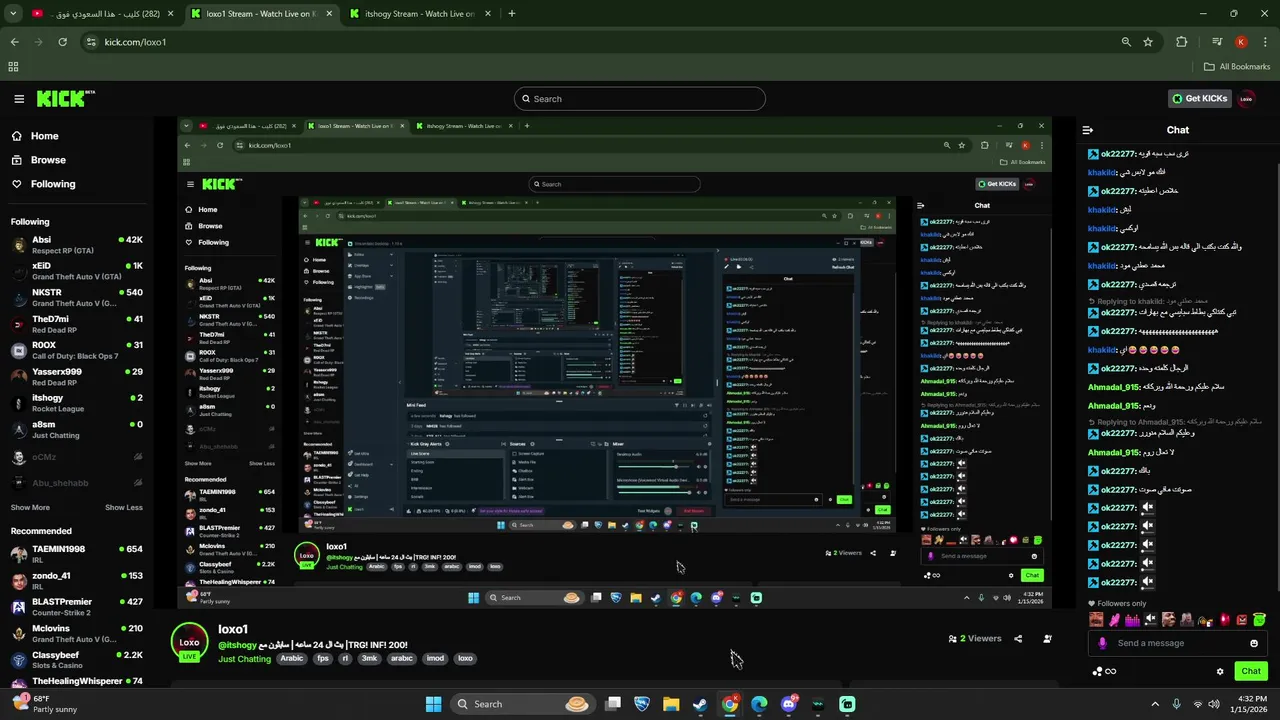The image size is (1280, 720).
Task: Show hidden system tray icons
Action: (x=1155, y=704)
